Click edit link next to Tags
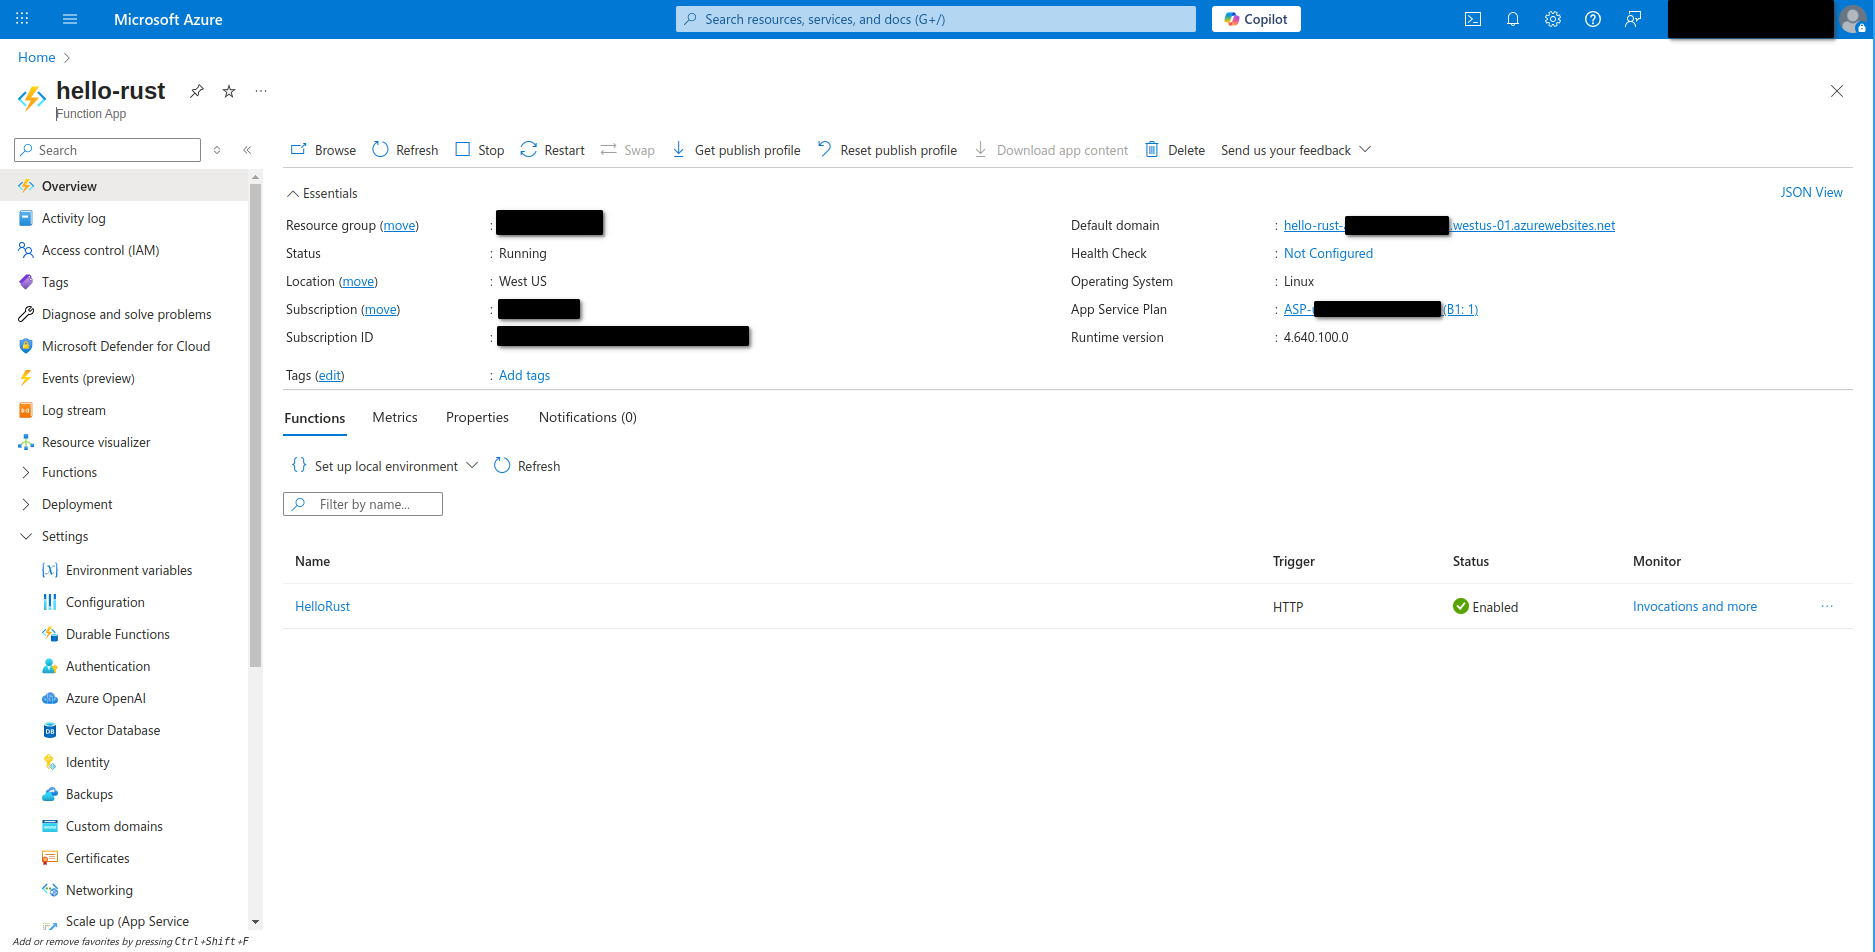1875x952 pixels. (x=329, y=376)
